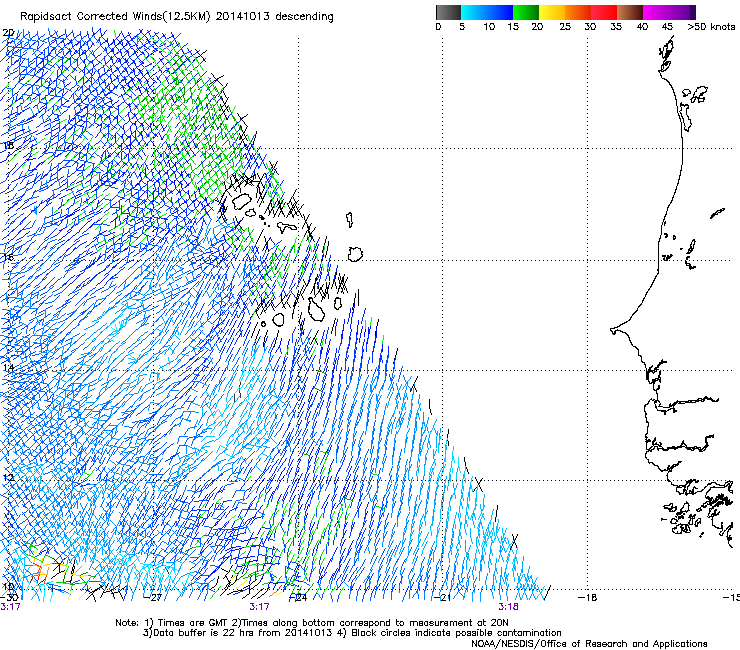Click the longitude label '-30' on bottom axis
This screenshot has width=740, height=650.
click(x=9, y=597)
